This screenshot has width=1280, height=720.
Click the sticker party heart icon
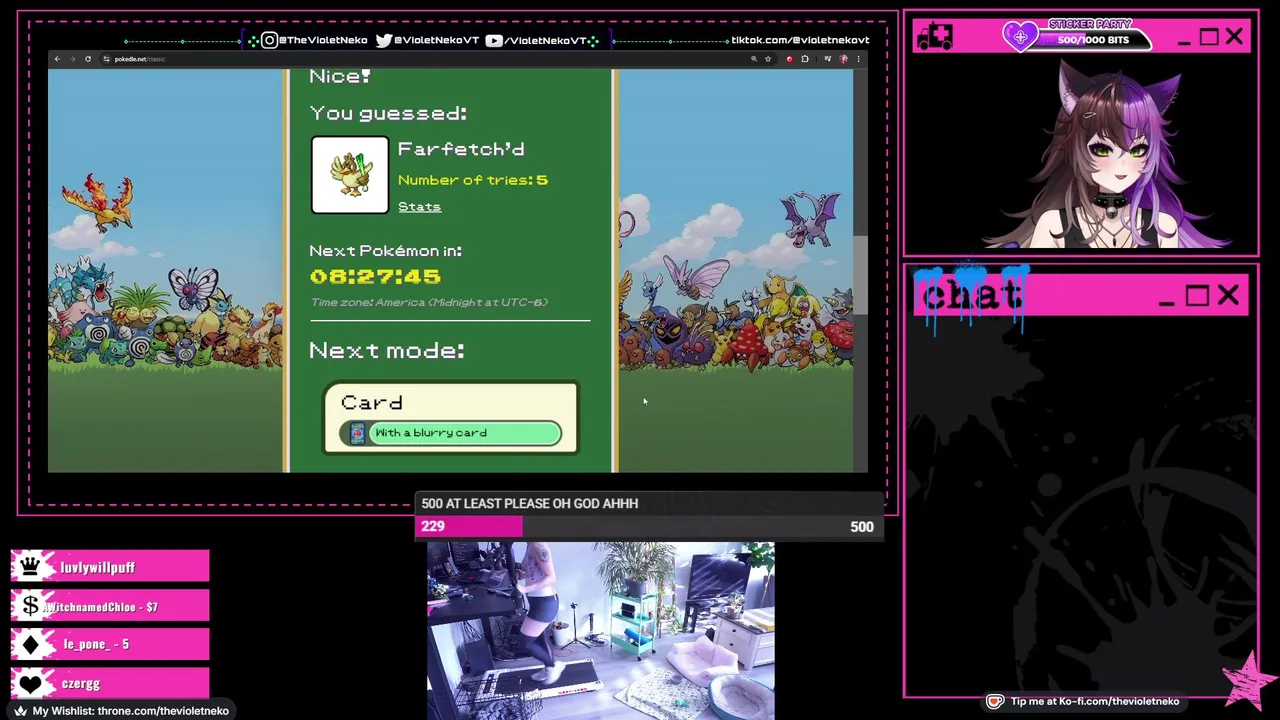tap(1021, 37)
